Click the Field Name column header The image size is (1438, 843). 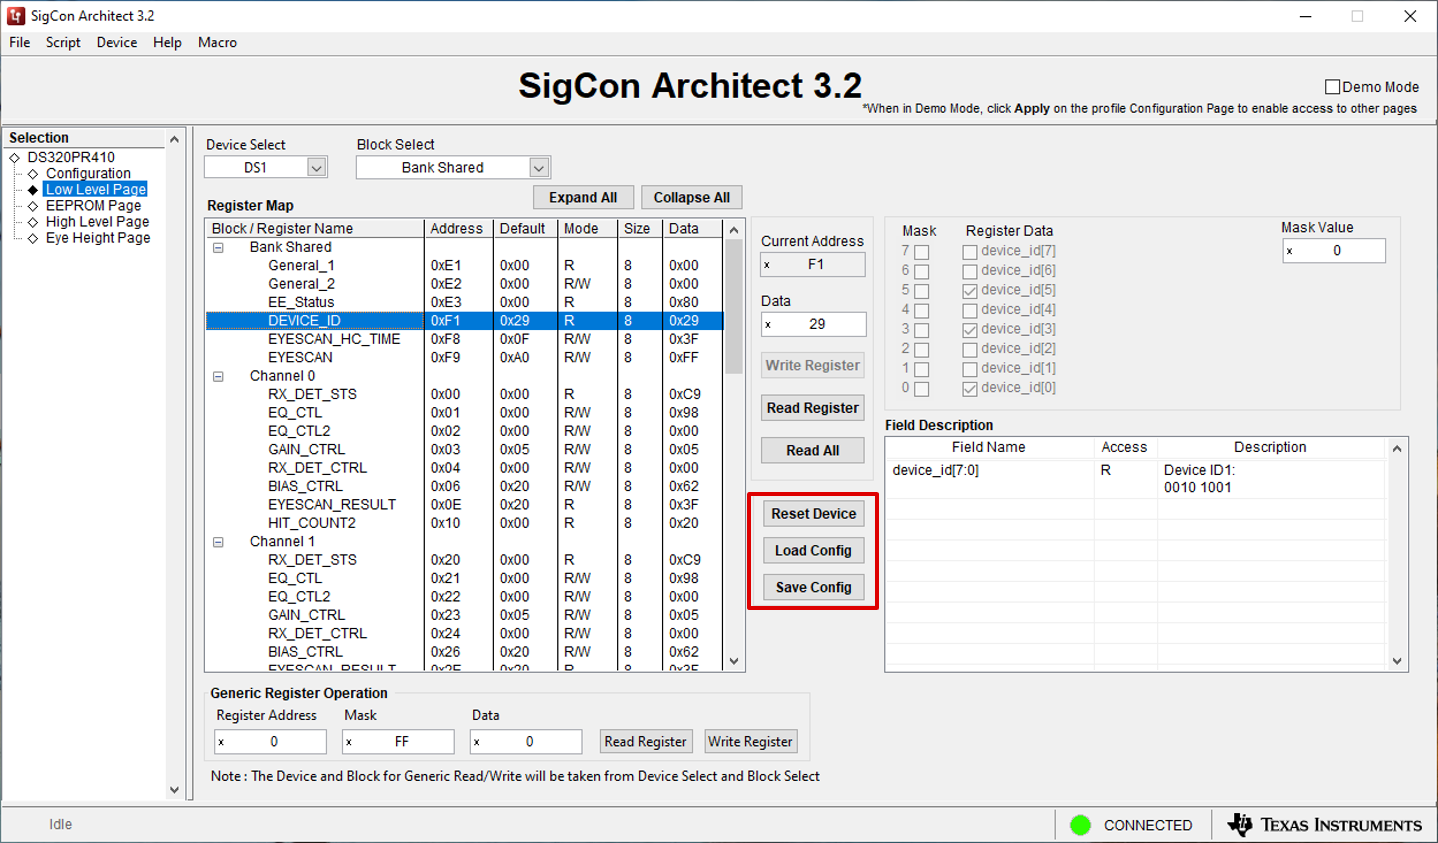(989, 447)
